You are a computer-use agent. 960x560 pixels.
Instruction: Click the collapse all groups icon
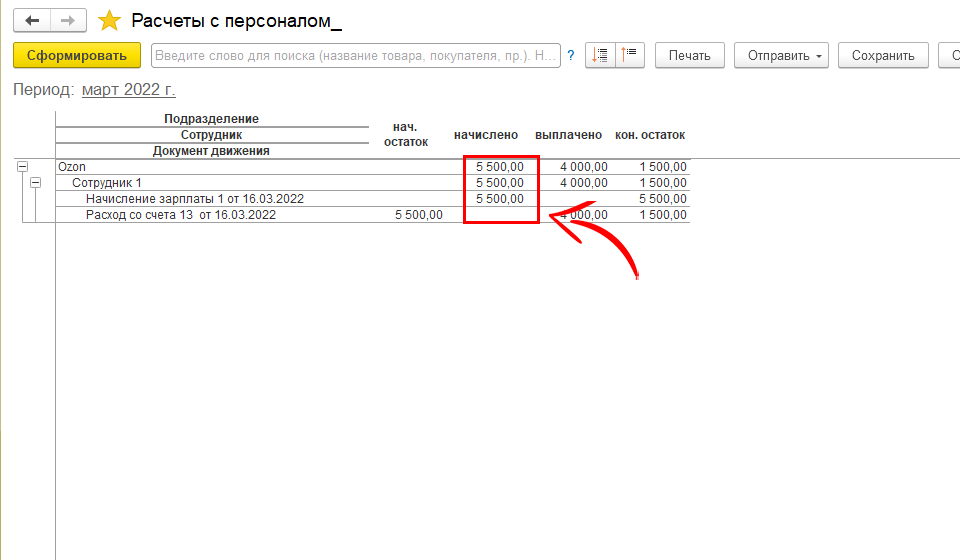pyautogui.click(x=601, y=56)
